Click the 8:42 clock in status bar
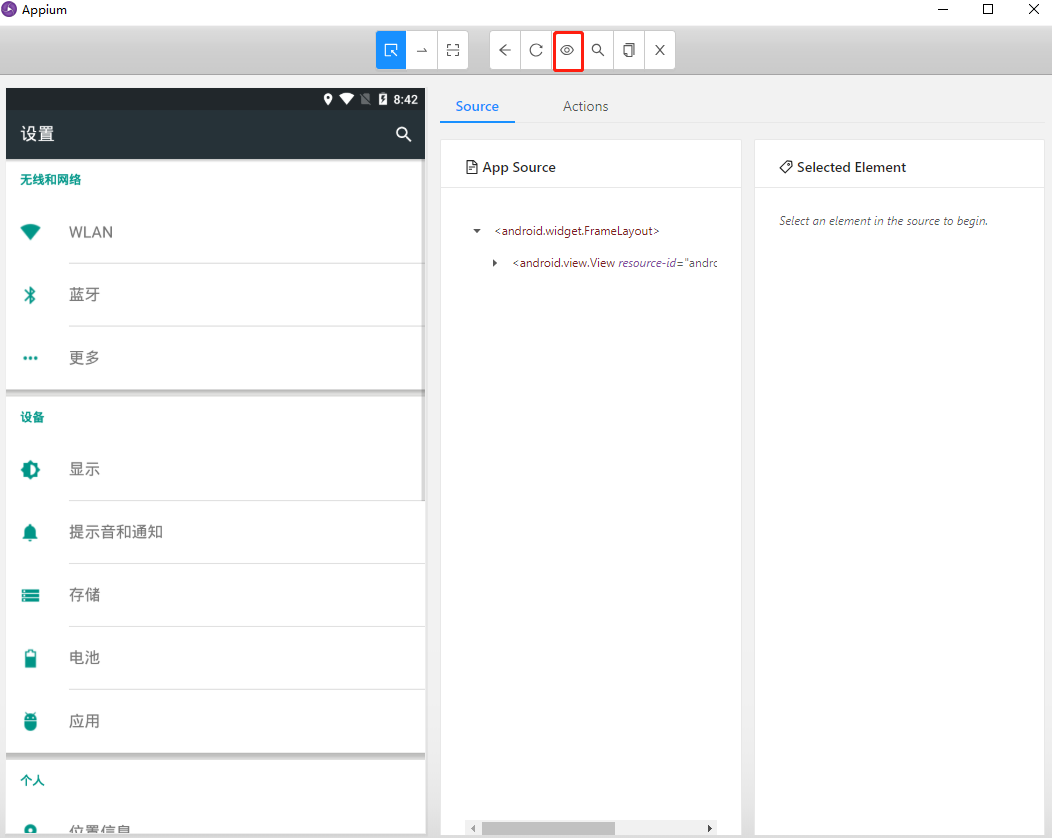This screenshot has height=838, width=1052. point(405,99)
